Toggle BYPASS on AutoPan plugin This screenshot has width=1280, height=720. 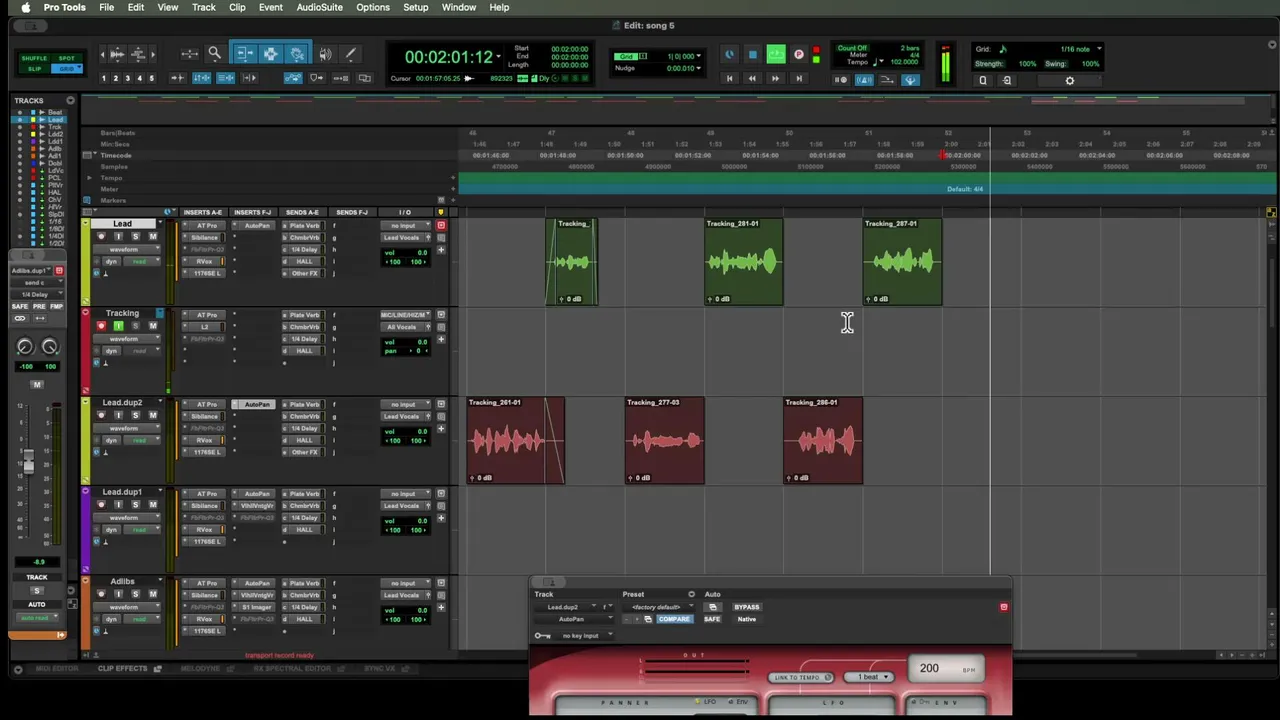click(747, 607)
